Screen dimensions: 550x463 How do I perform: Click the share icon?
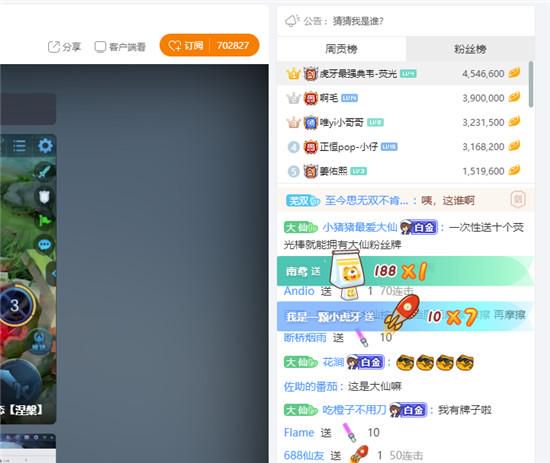pos(54,47)
